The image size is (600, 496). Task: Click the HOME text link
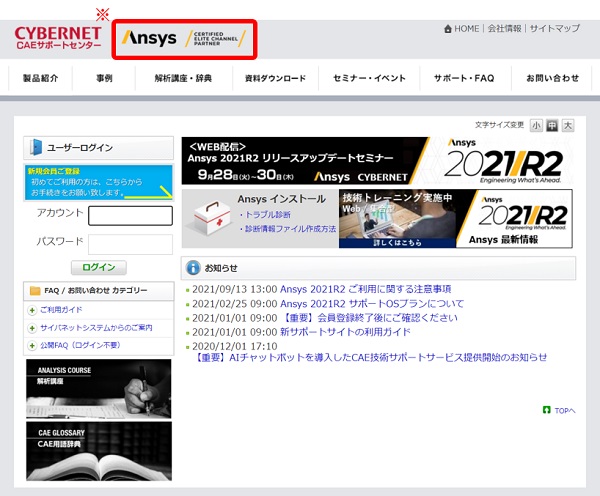pos(466,29)
